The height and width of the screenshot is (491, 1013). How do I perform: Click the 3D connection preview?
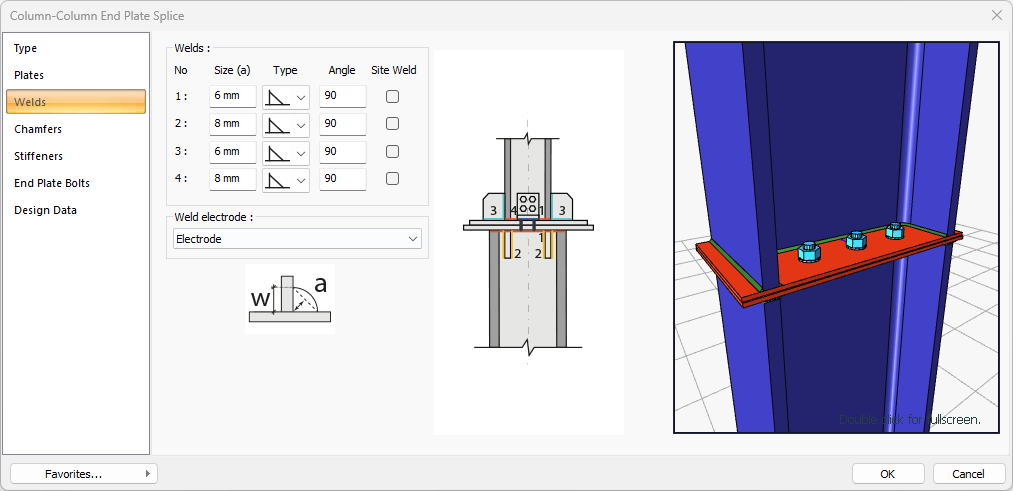836,237
